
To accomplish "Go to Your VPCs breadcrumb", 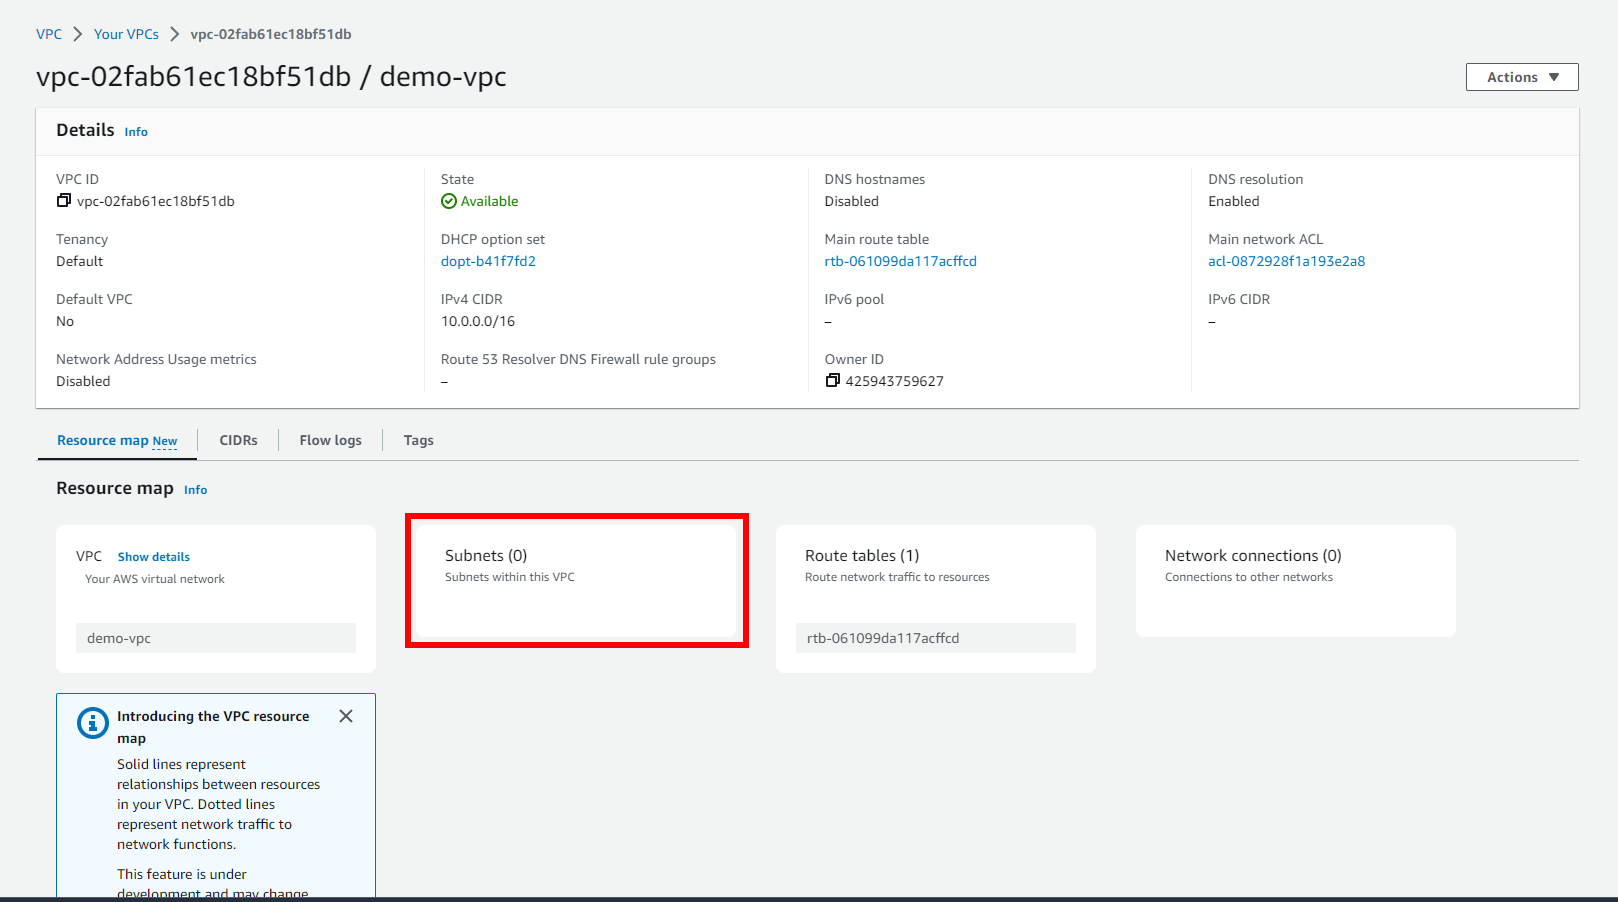I will tap(126, 34).
